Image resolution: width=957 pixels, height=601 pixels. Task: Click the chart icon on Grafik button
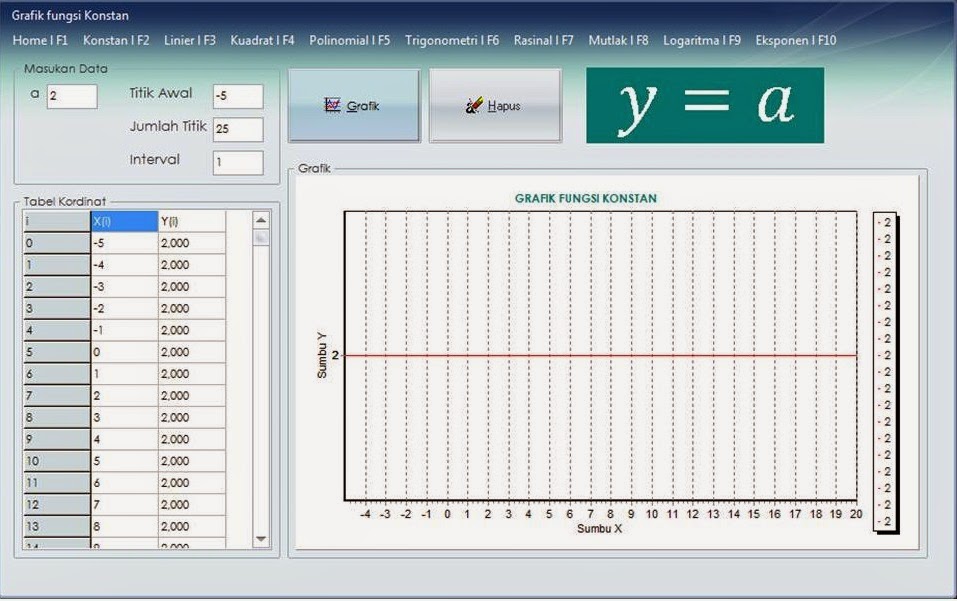pos(333,105)
